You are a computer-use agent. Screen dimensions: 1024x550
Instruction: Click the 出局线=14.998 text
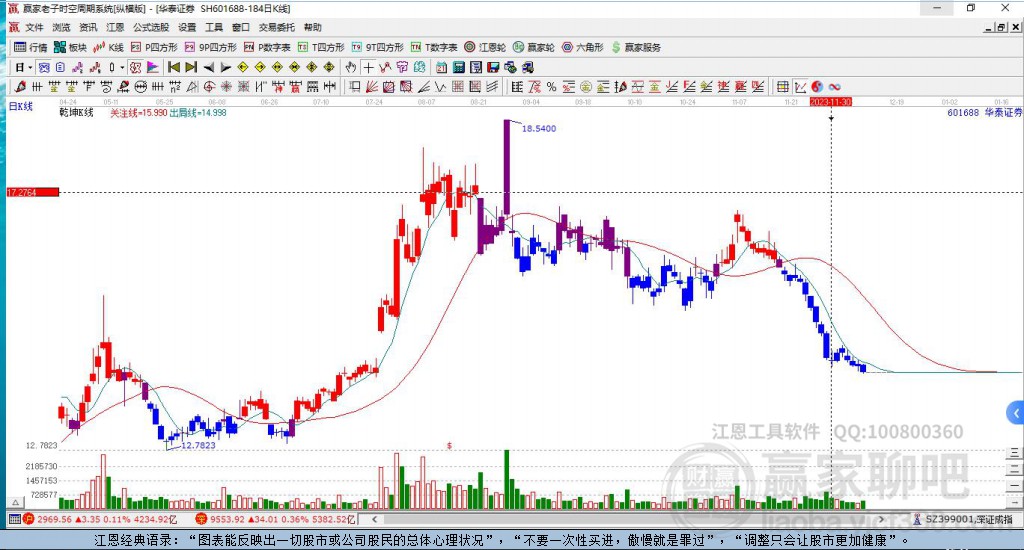[x=198, y=112]
